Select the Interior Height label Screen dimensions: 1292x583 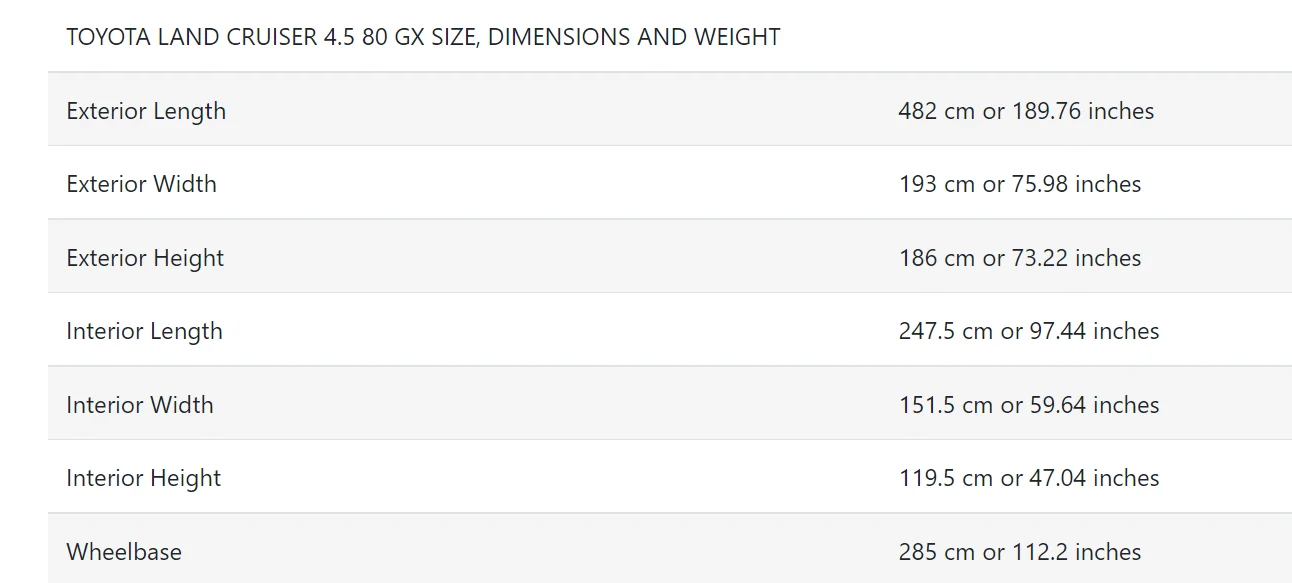click(x=143, y=478)
